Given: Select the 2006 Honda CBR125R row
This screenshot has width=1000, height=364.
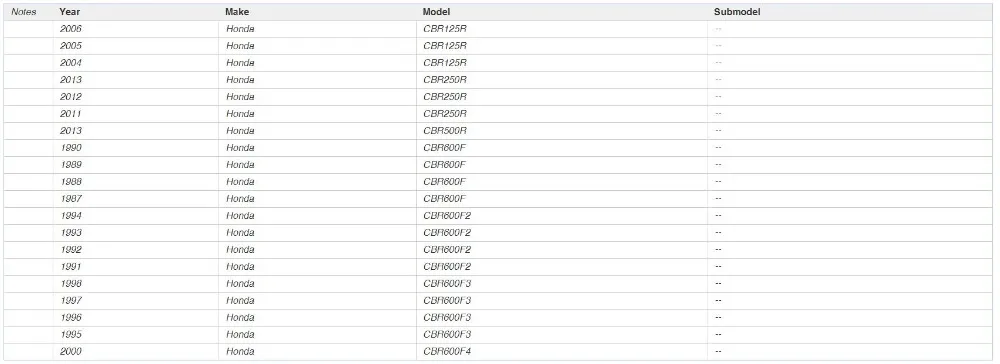Looking at the screenshot, I should 498,29.
